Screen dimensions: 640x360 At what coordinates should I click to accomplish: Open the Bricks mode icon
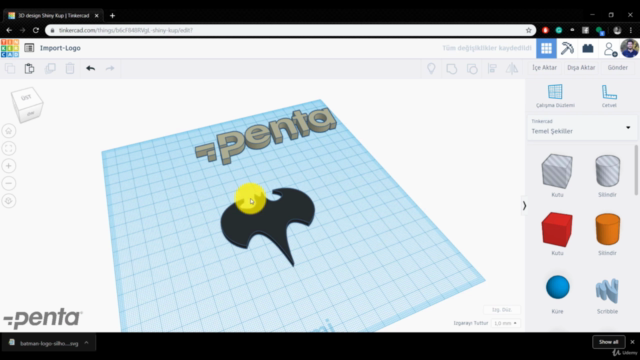coord(588,48)
